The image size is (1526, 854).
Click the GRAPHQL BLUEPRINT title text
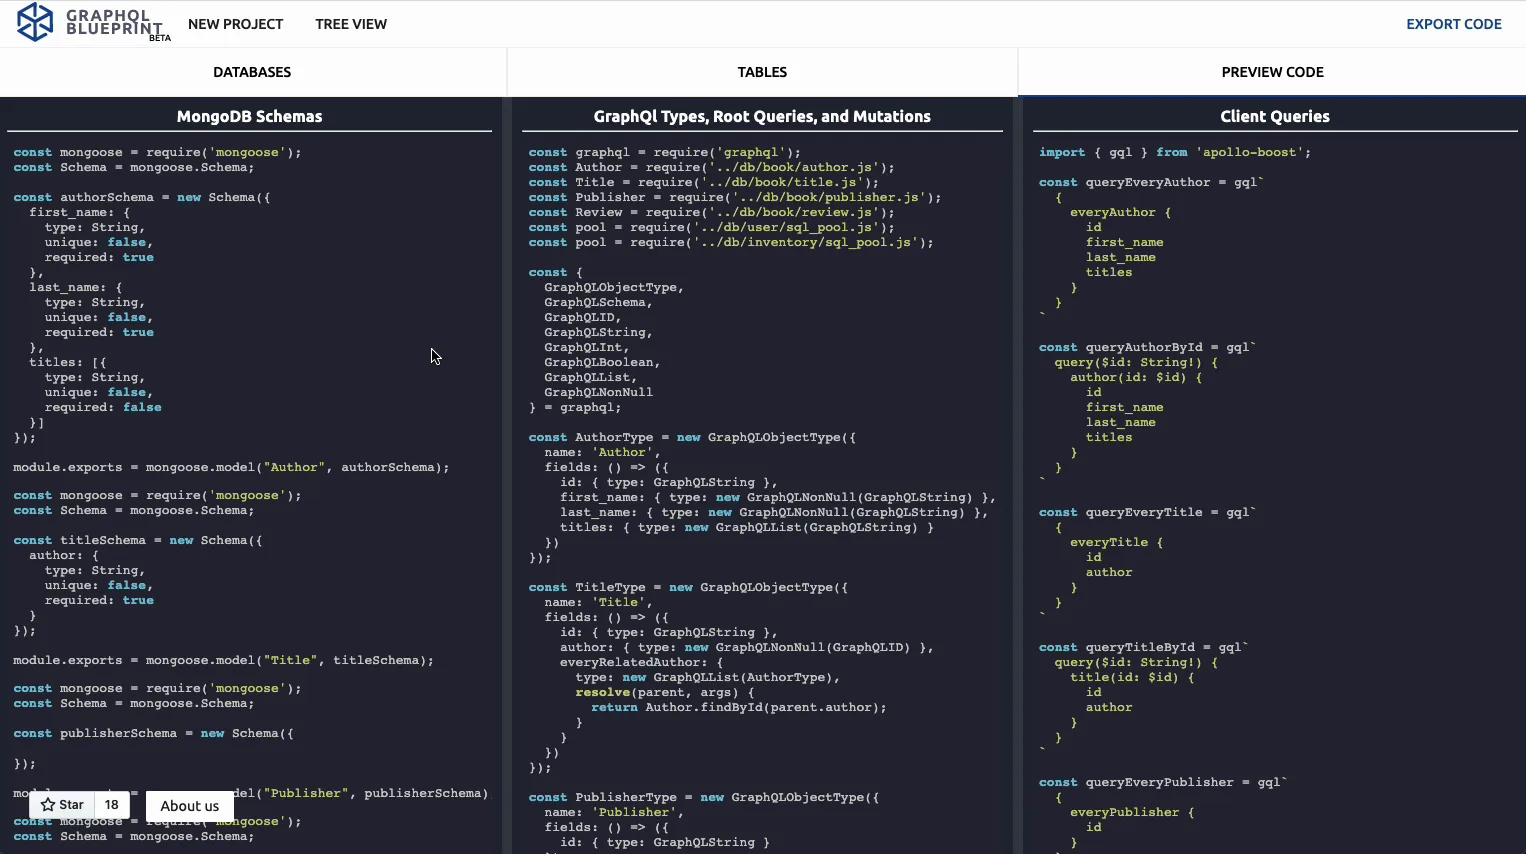coord(113,22)
